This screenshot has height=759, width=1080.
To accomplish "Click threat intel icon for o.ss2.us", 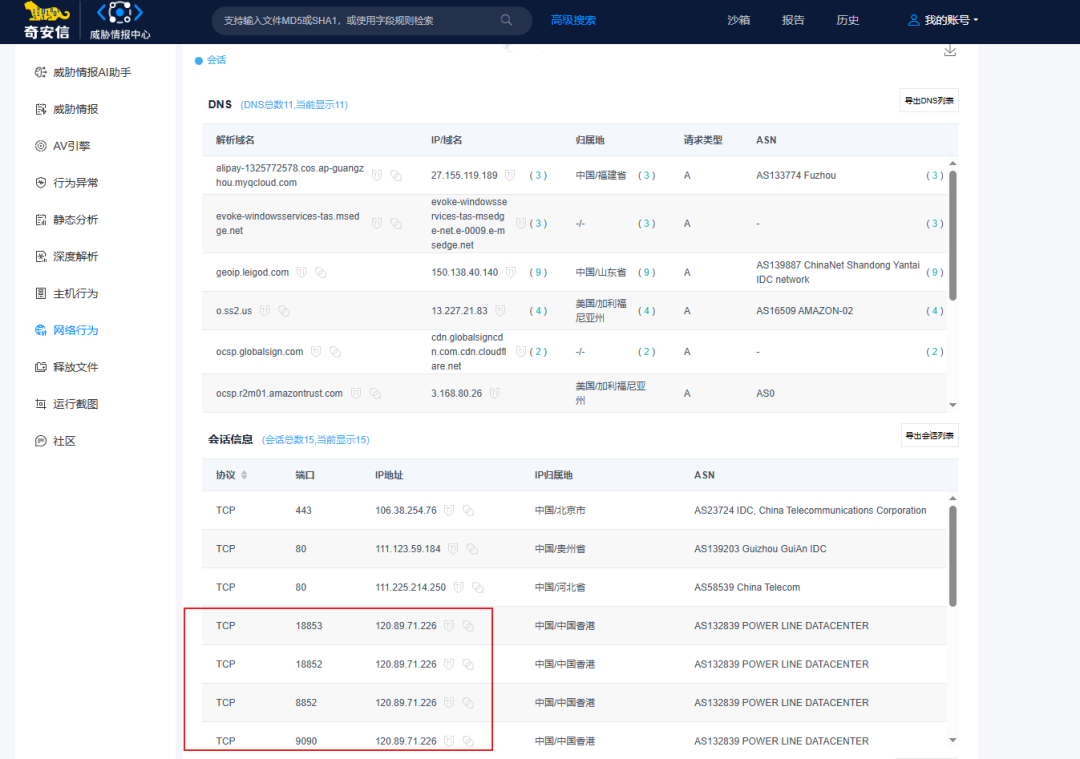I will (264, 311).
